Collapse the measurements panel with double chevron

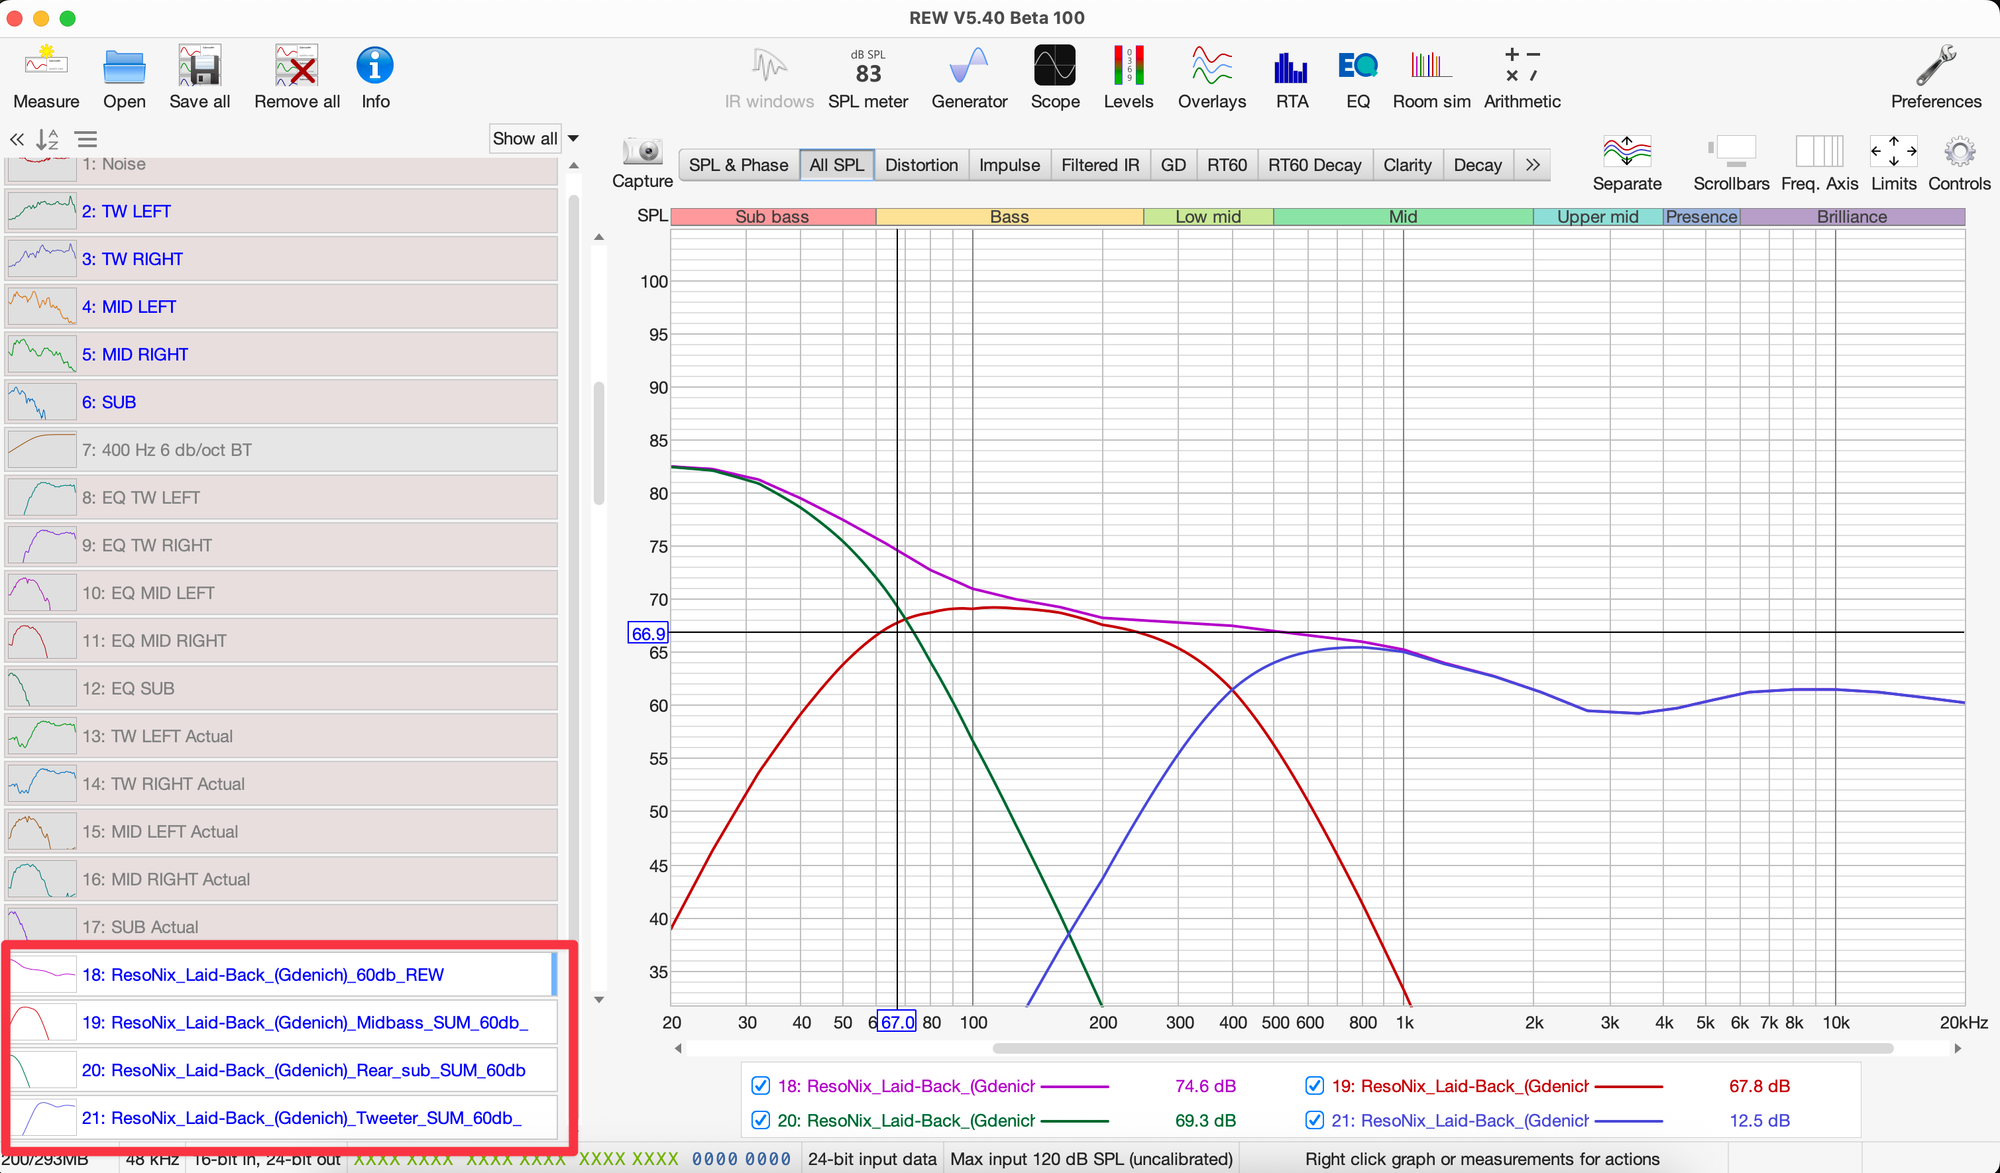tap(17, 139)
